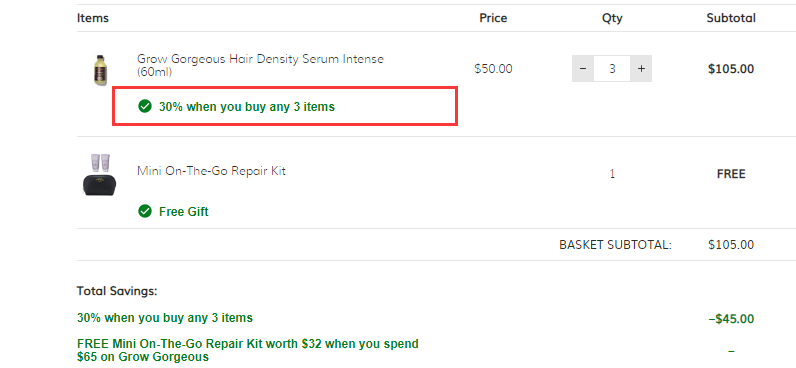Decrease serum quantity with minus button
This screenshot has height=368, width=796.
tap(583, 69)
